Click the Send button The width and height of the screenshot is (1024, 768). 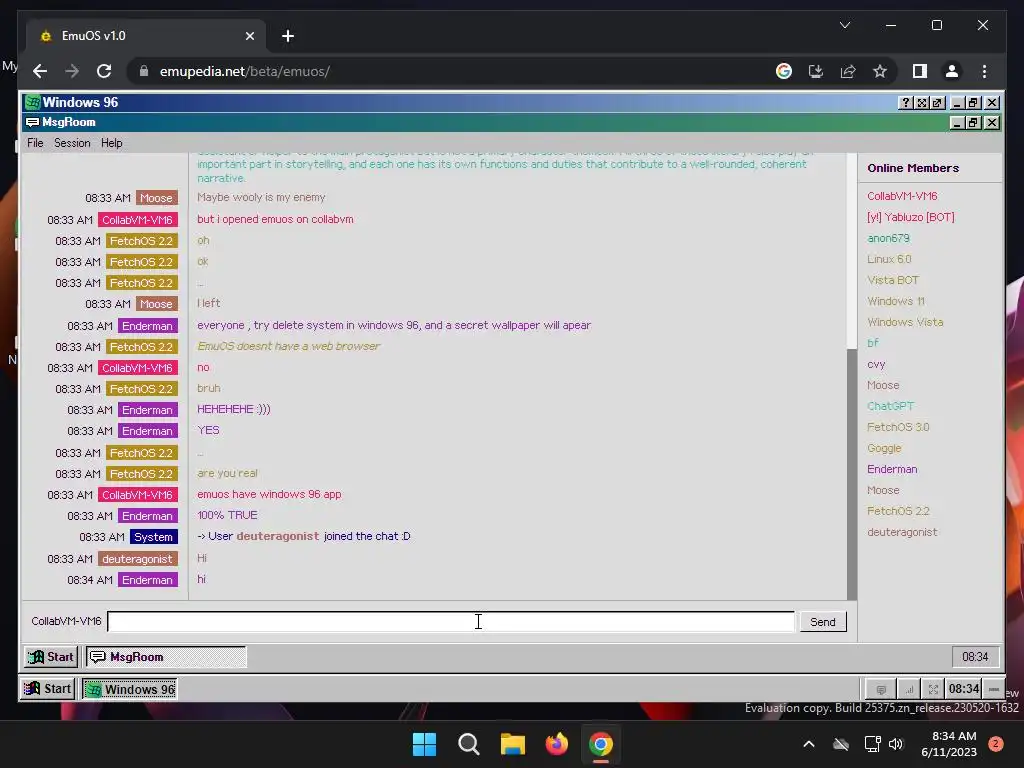[823, 622]
